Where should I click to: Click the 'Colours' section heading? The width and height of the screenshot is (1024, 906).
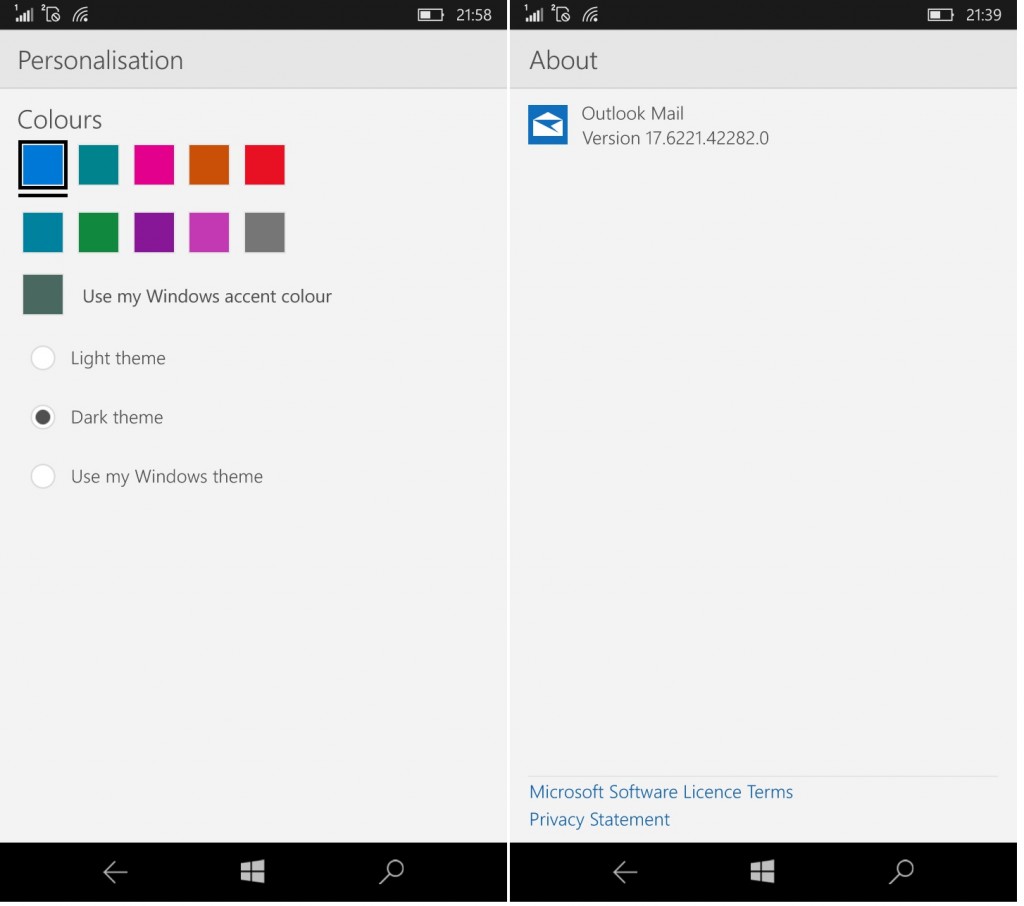(59, 120)
